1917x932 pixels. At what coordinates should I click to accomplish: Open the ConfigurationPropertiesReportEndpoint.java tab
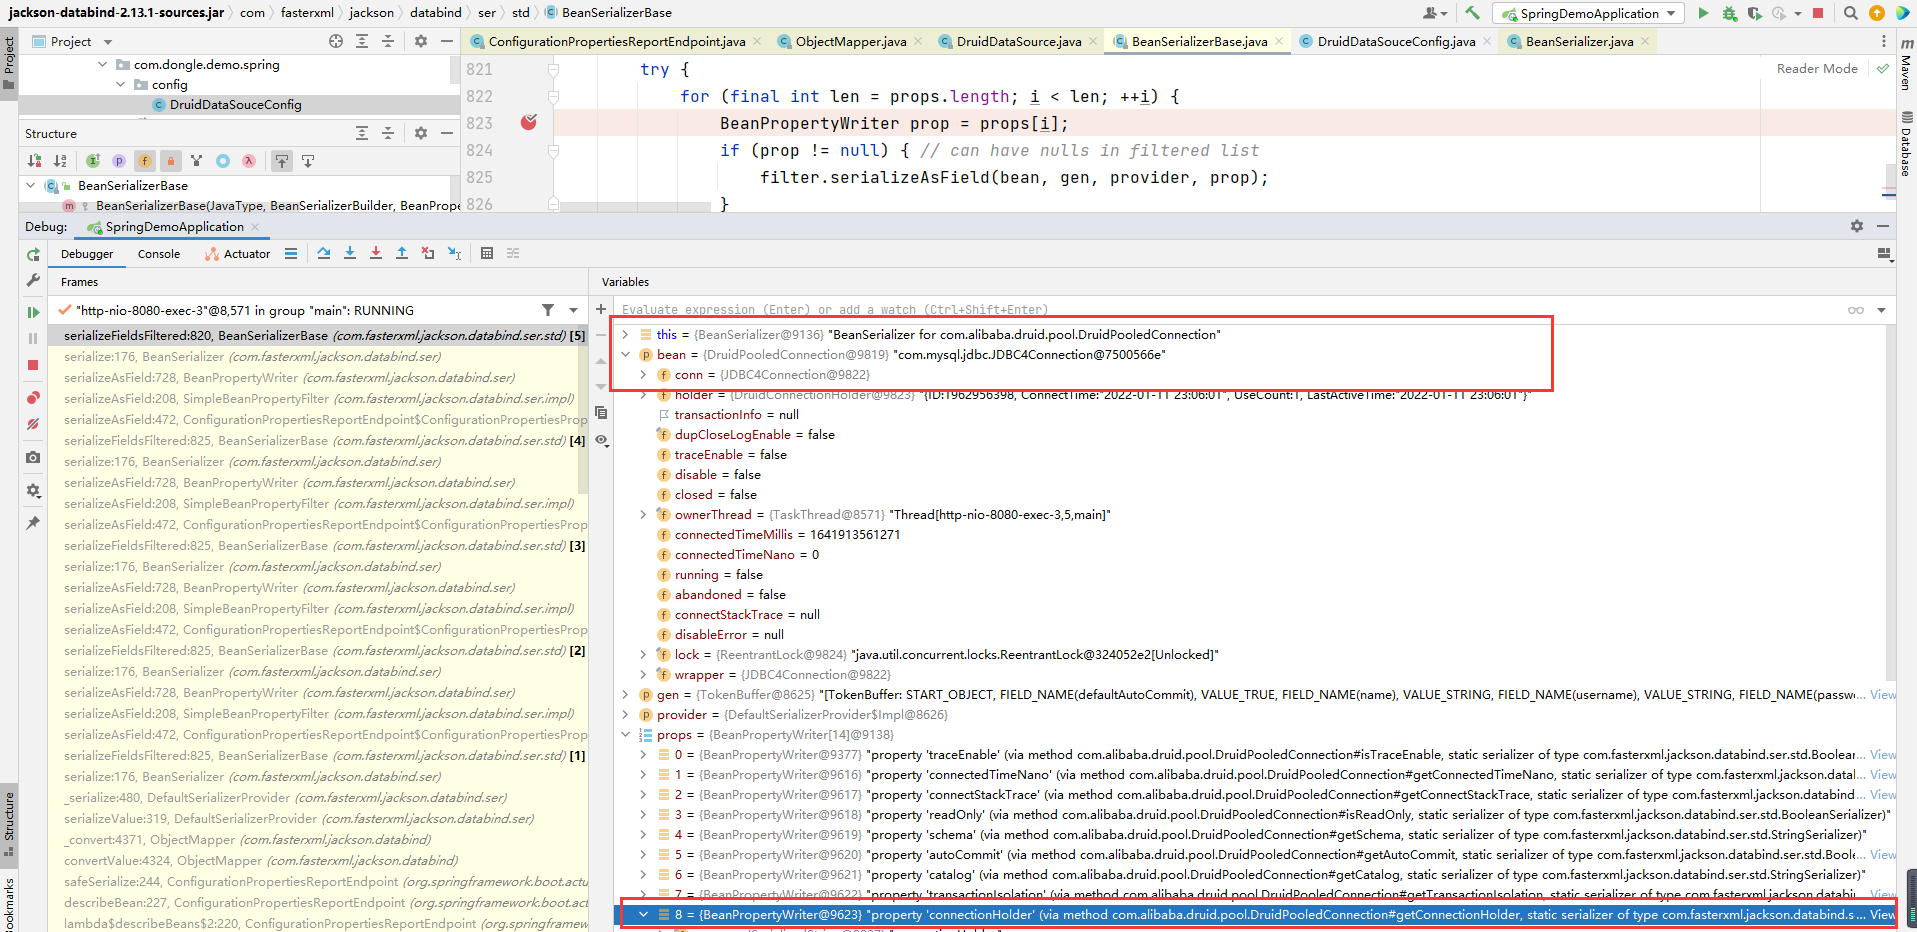click(616, 41)
